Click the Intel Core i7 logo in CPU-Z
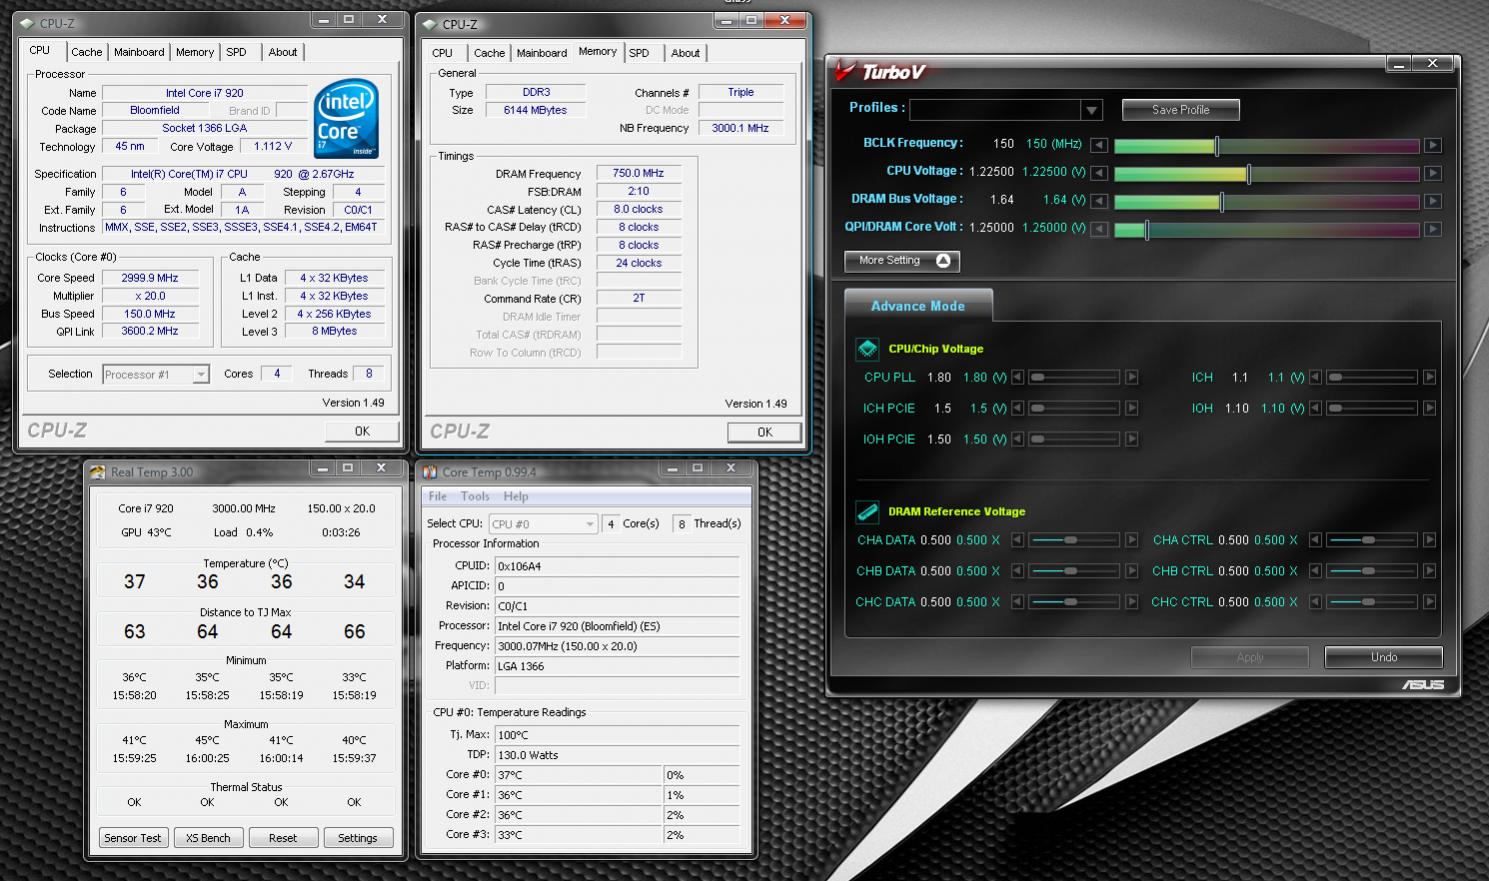Image resolution: width=1489 pixels, height=881 pixels. tap(346, 119)
